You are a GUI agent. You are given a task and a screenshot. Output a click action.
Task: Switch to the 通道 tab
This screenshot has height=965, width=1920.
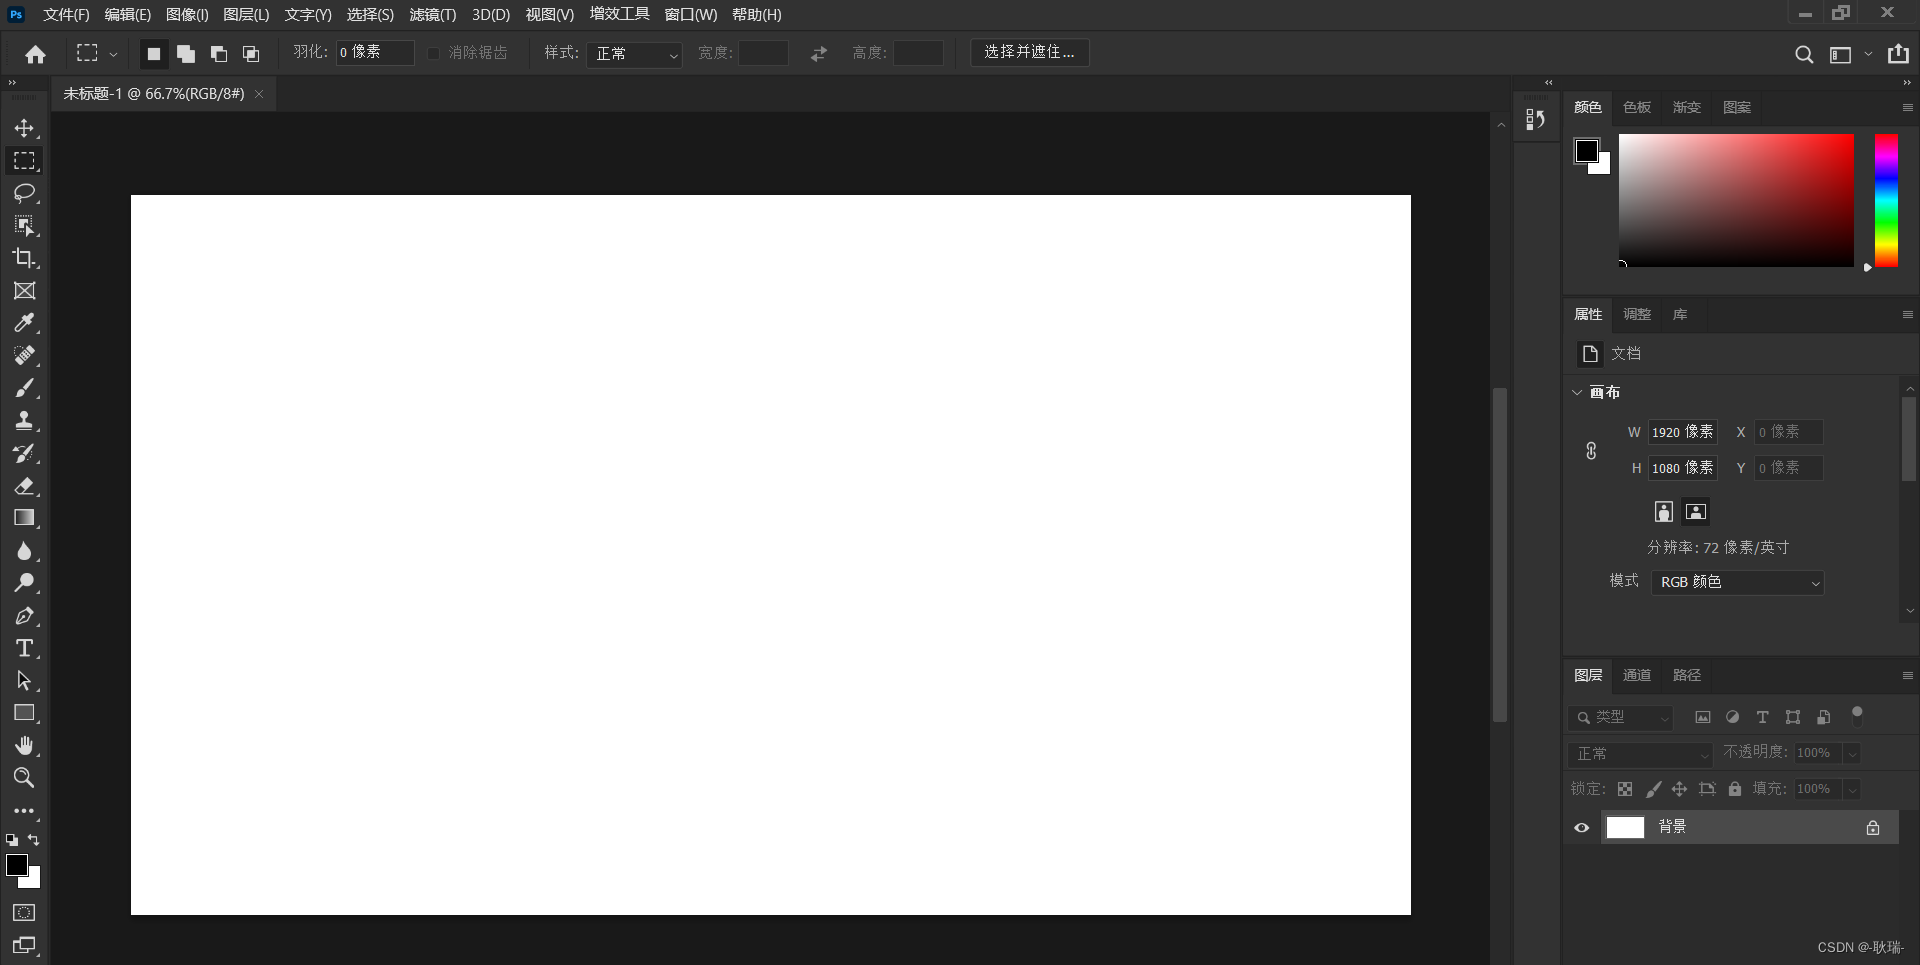tap(1637, 675)
